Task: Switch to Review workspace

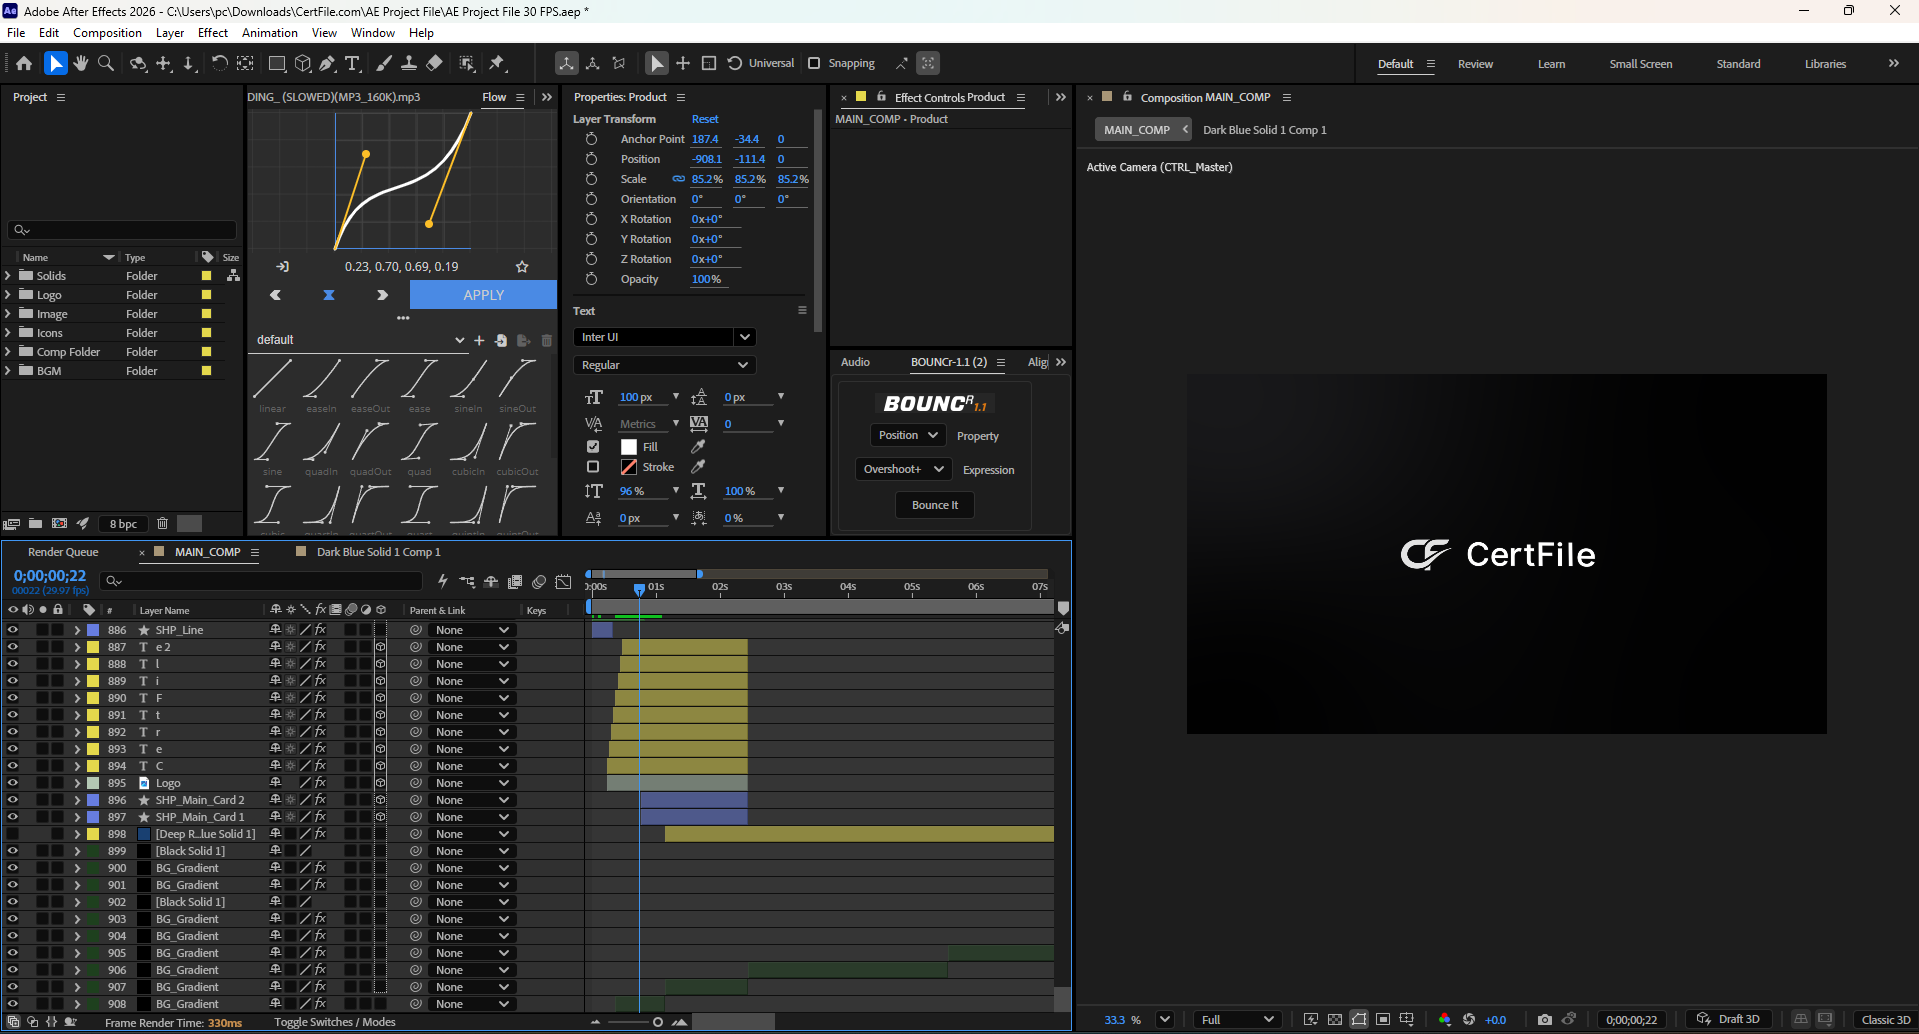Action: click(1475, 64)
